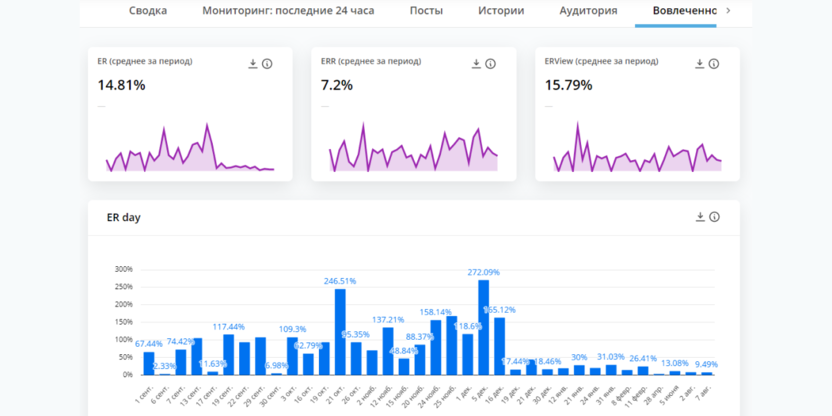Click the ERView sparkline chart
The width and height of the screenshot is (832, 416).
[x=637, y=152]
